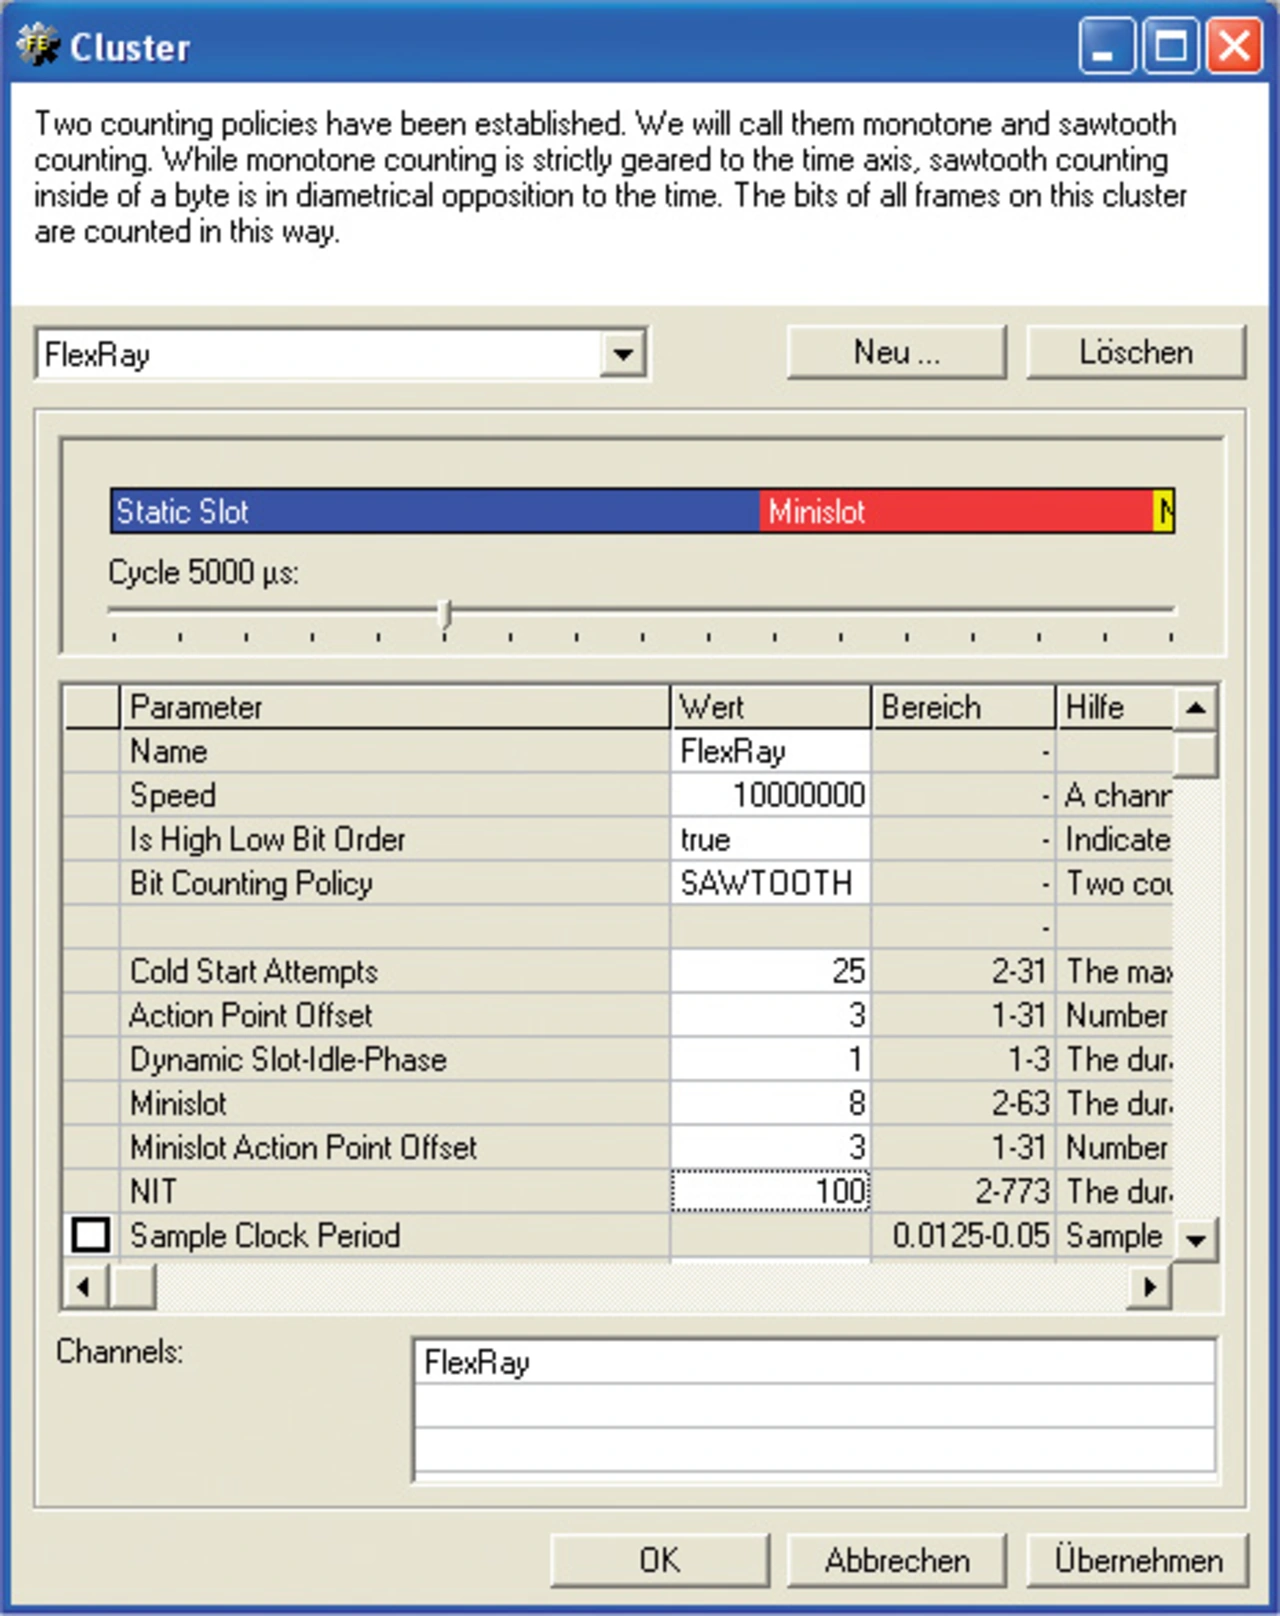Close the Cluster dialog window
1280x1616 pixels.
point(1234,46)
